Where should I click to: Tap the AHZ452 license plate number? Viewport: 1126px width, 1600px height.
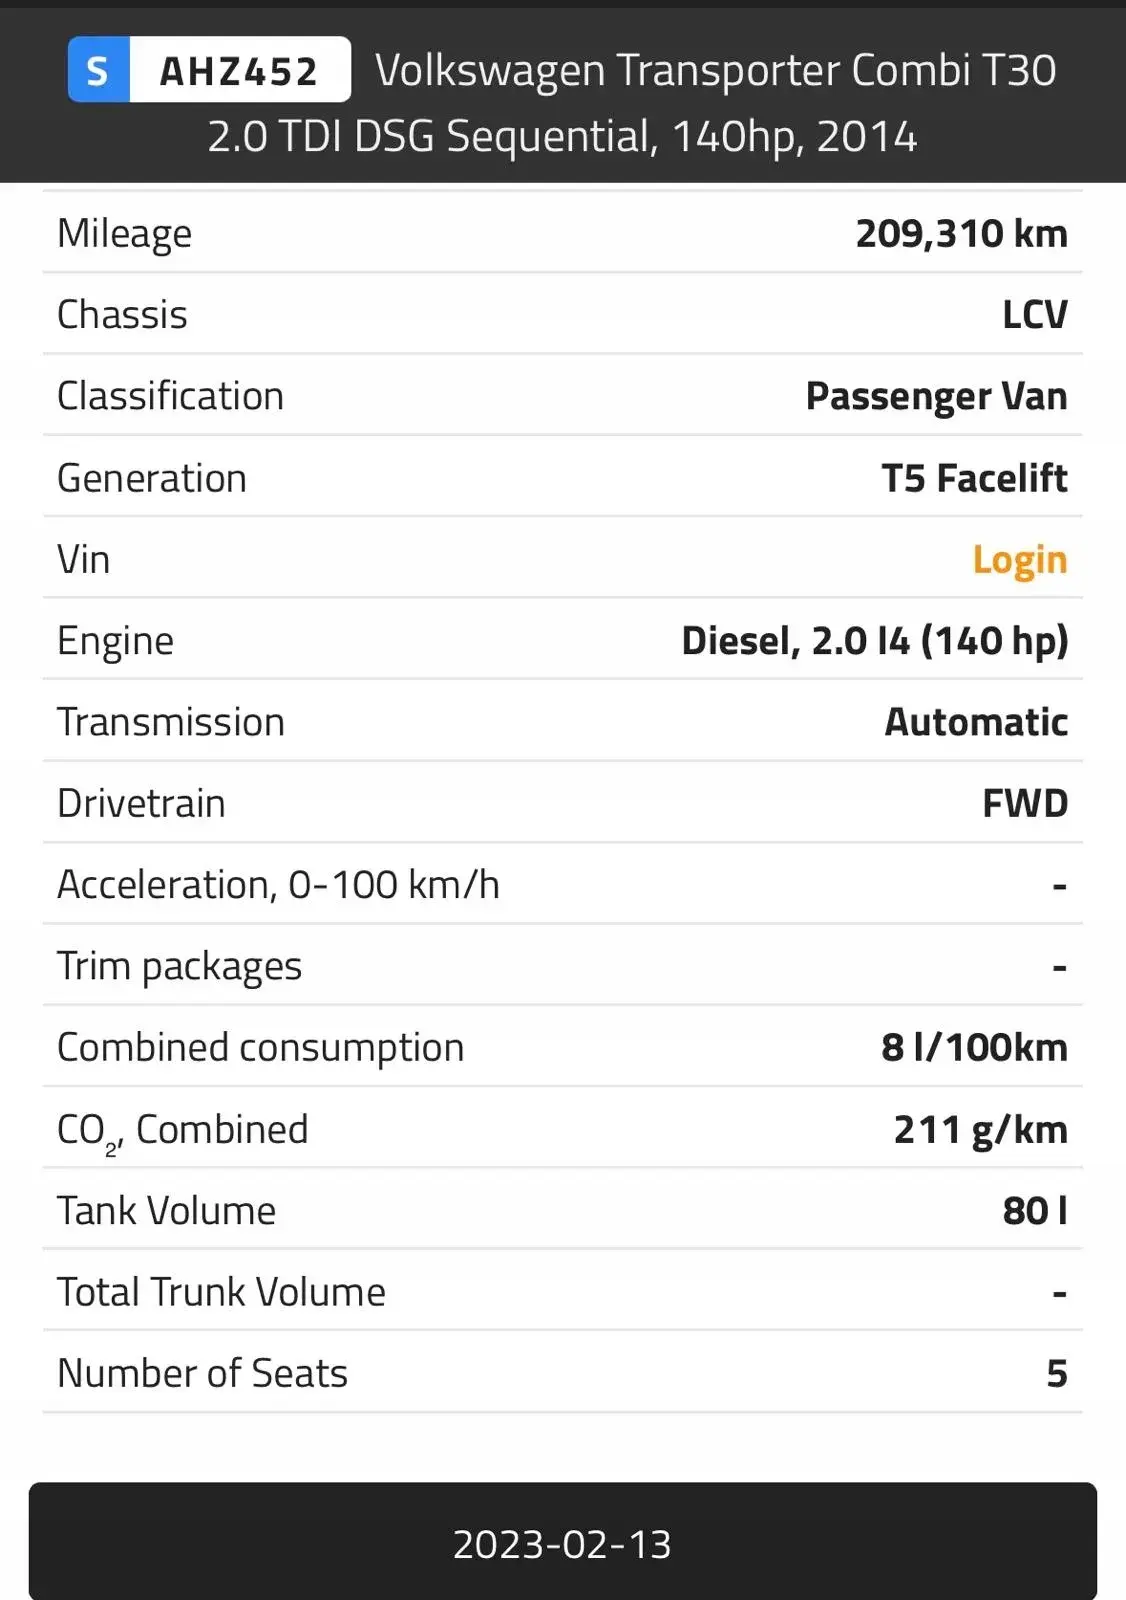(239, 71)
